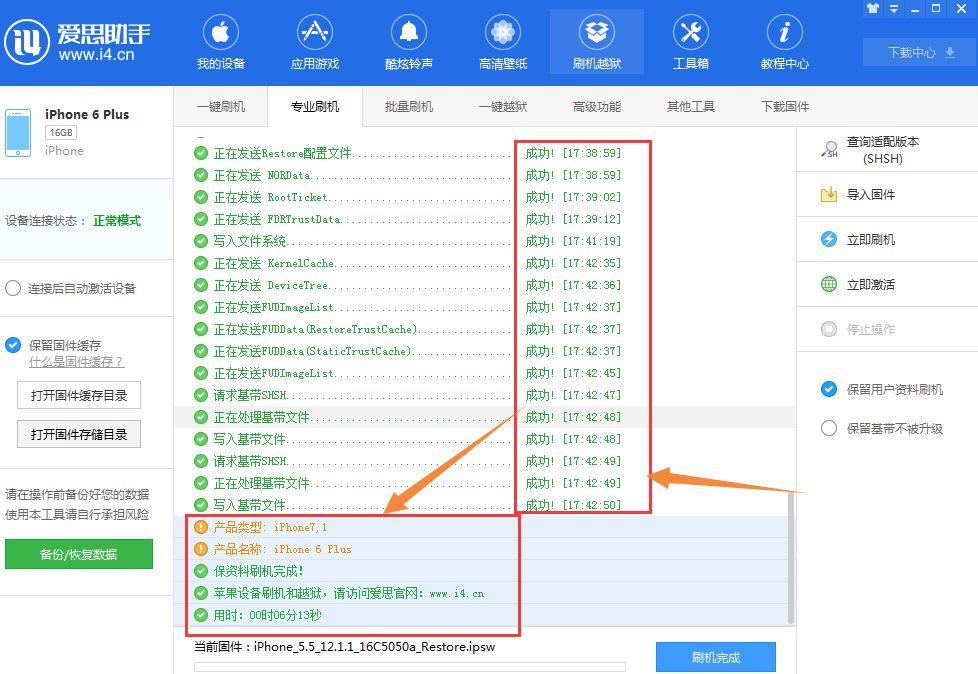Select the 正在发送 DeviceTree log row
Viewport: 978px width, 674px height.
tap(485, 285)
